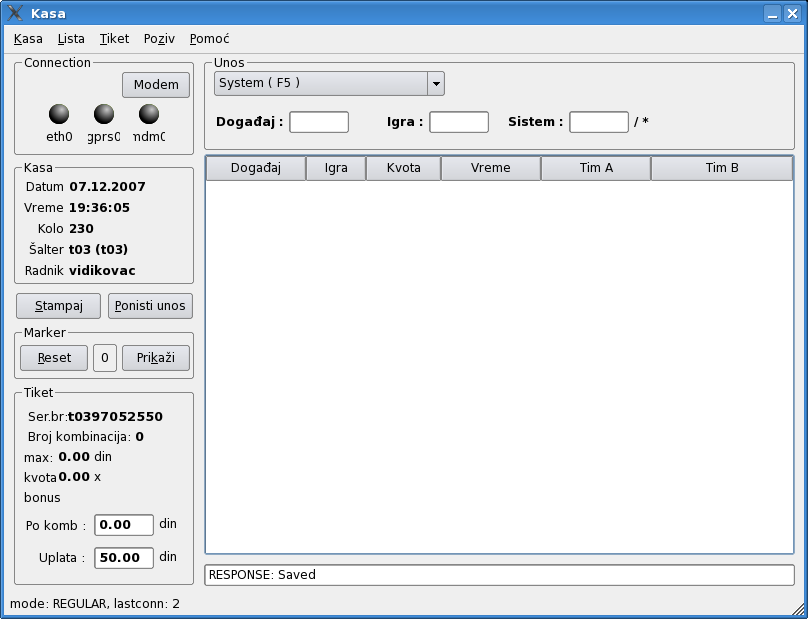Screen dimensions: 808x619
Task: Click into the Igra input field
Action: tap(459, 122)
